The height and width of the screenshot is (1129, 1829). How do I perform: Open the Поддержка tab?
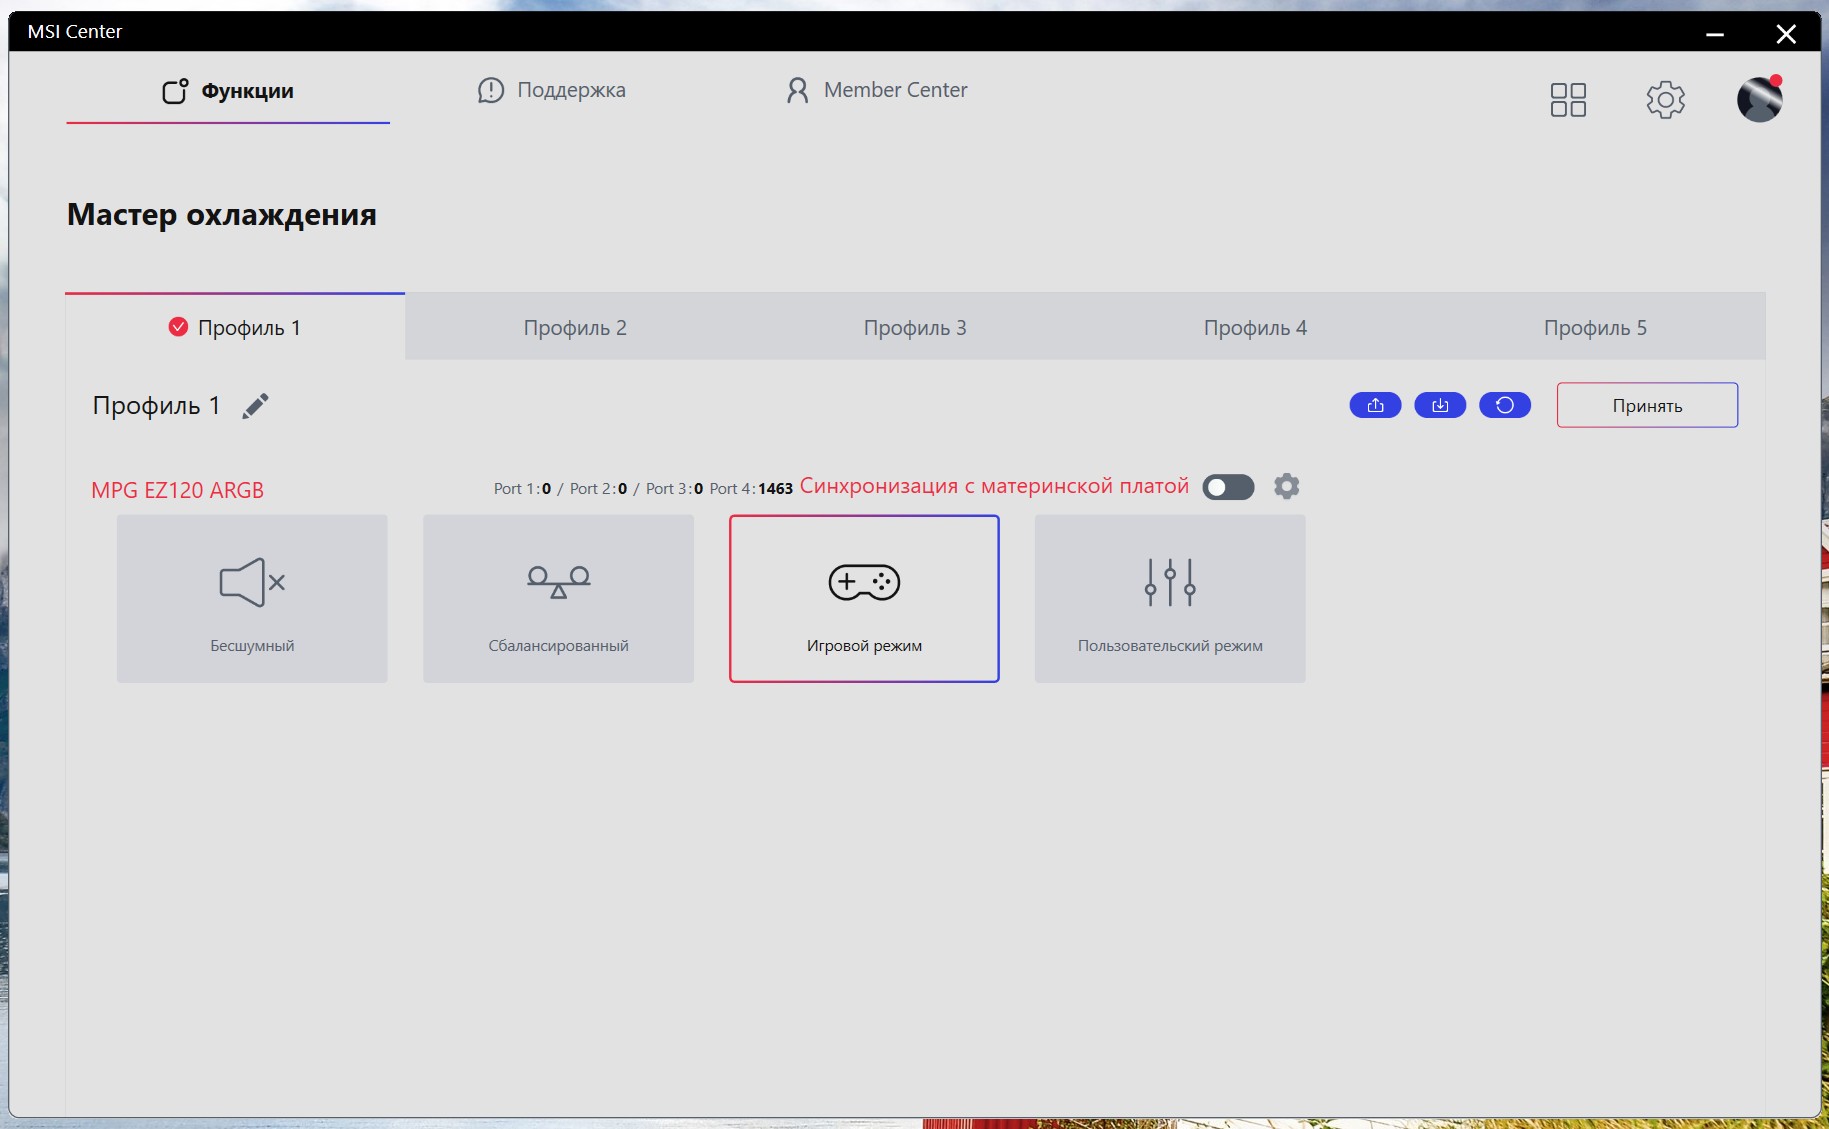552,90
